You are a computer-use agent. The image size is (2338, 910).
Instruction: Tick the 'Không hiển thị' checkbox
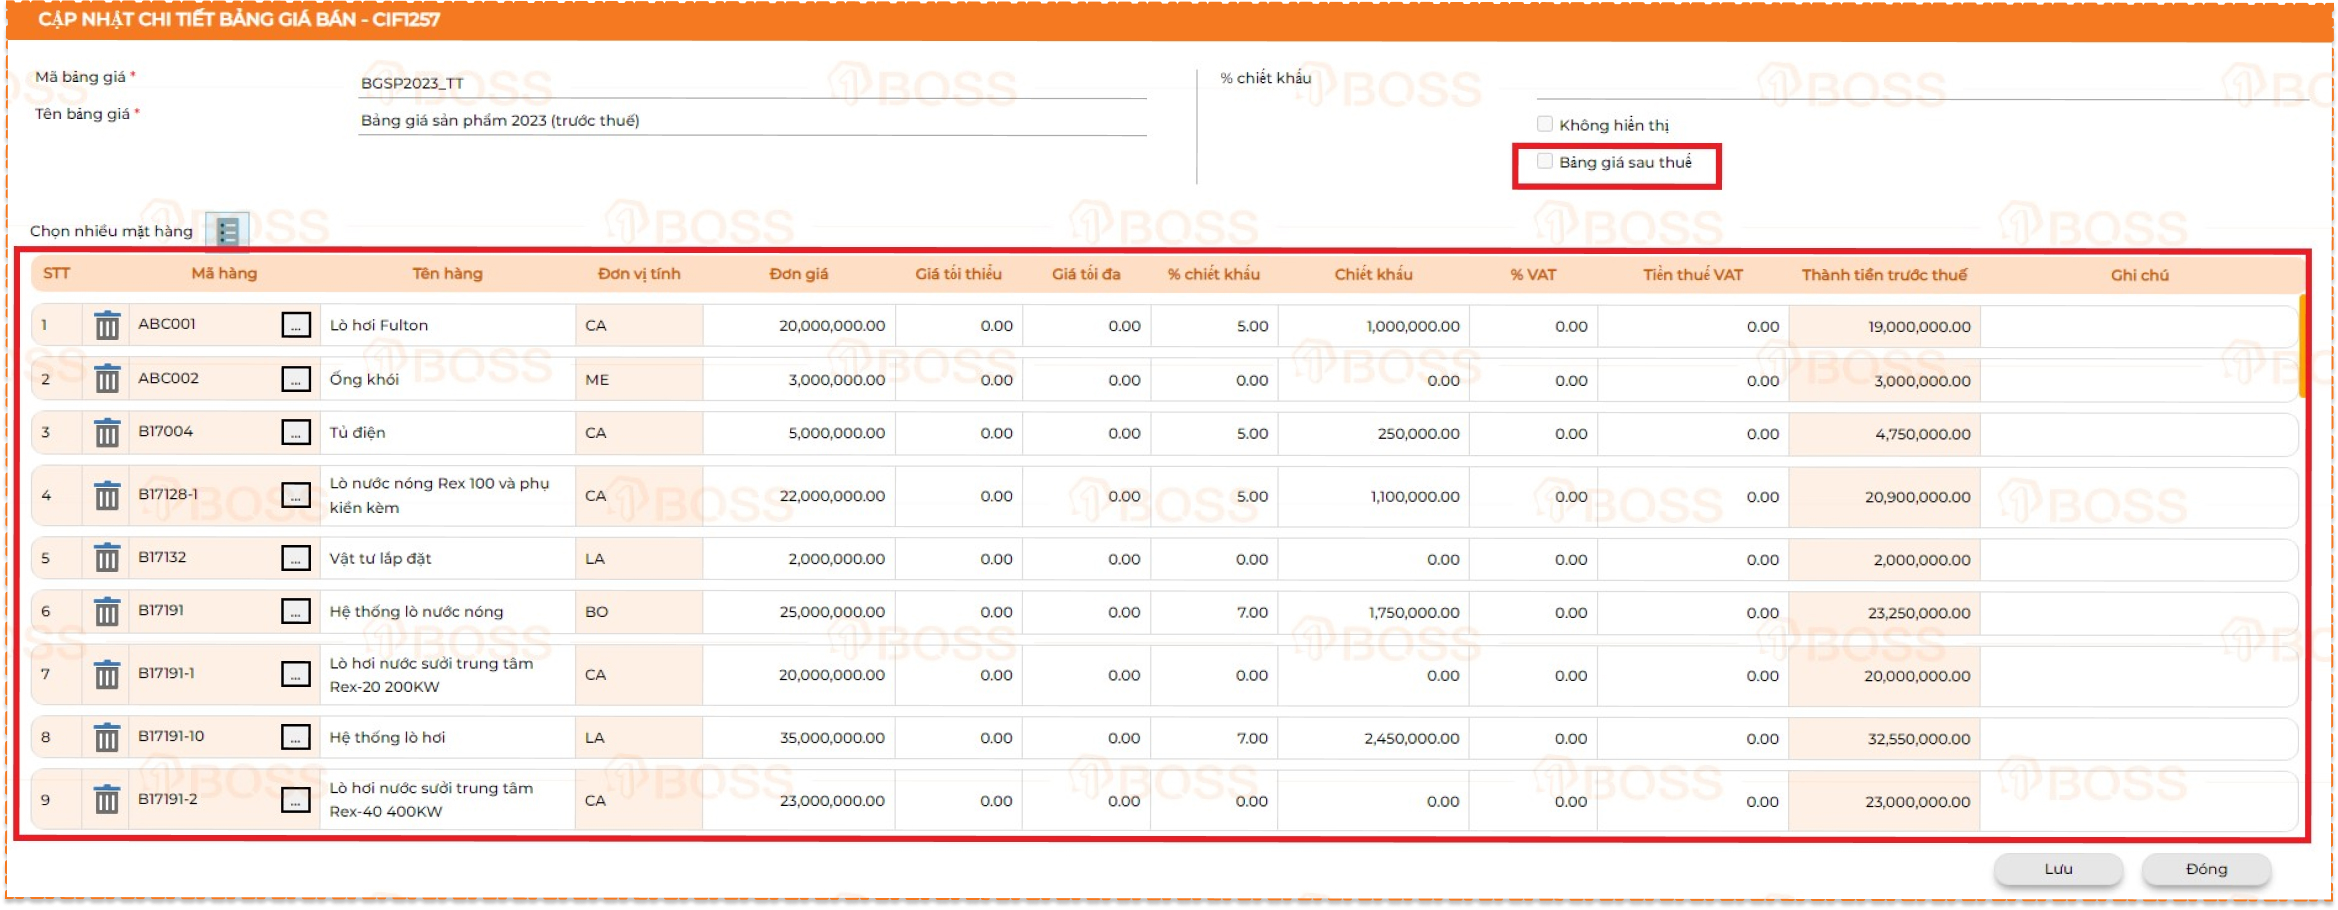(1545, 124)
